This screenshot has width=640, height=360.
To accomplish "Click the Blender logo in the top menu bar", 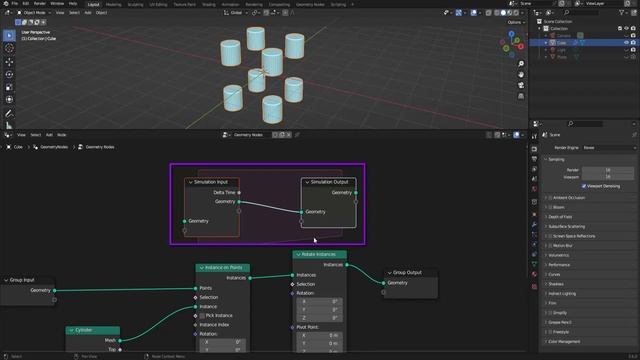I will click(x=5, y=4).
